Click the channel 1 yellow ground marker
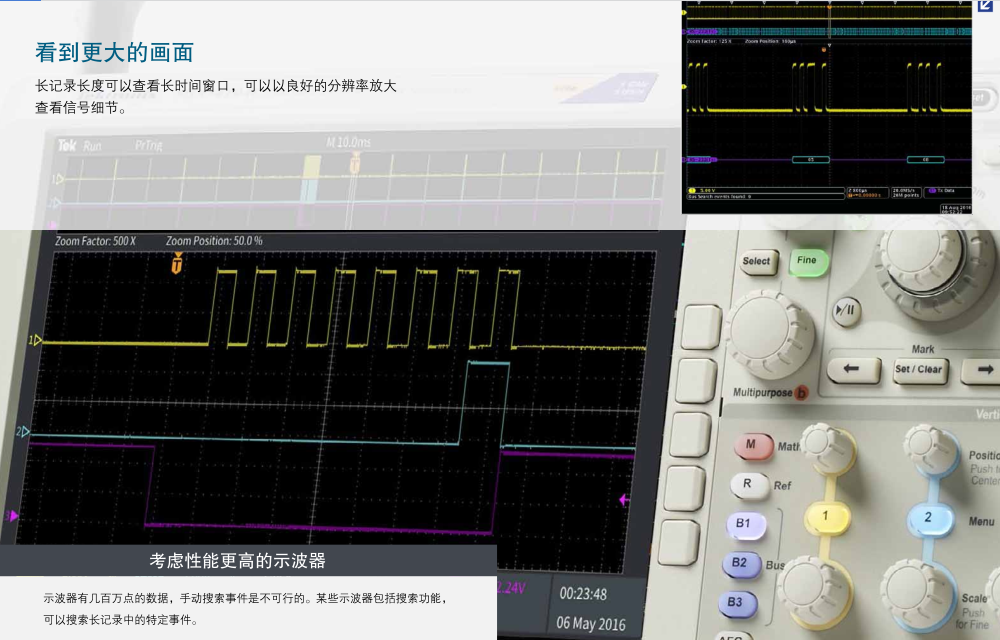1000x640 pixels. [35, 340]
